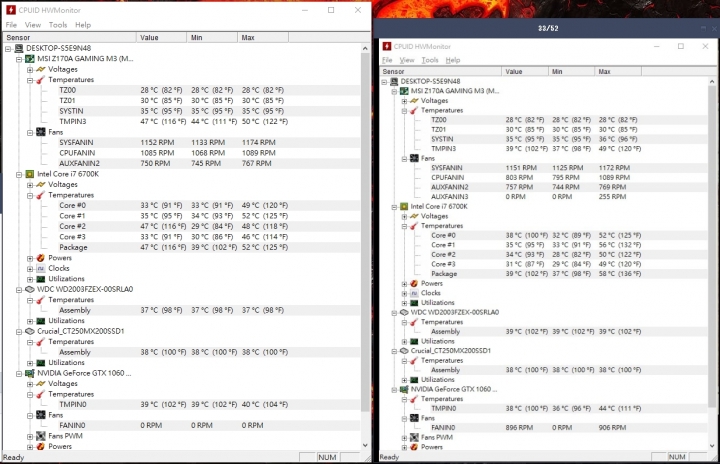Image resolution: width=720 pixels, height=464 pixels.
Task: Click the CPU Utilizations icon in left window
Action: (x=40, y=279)
